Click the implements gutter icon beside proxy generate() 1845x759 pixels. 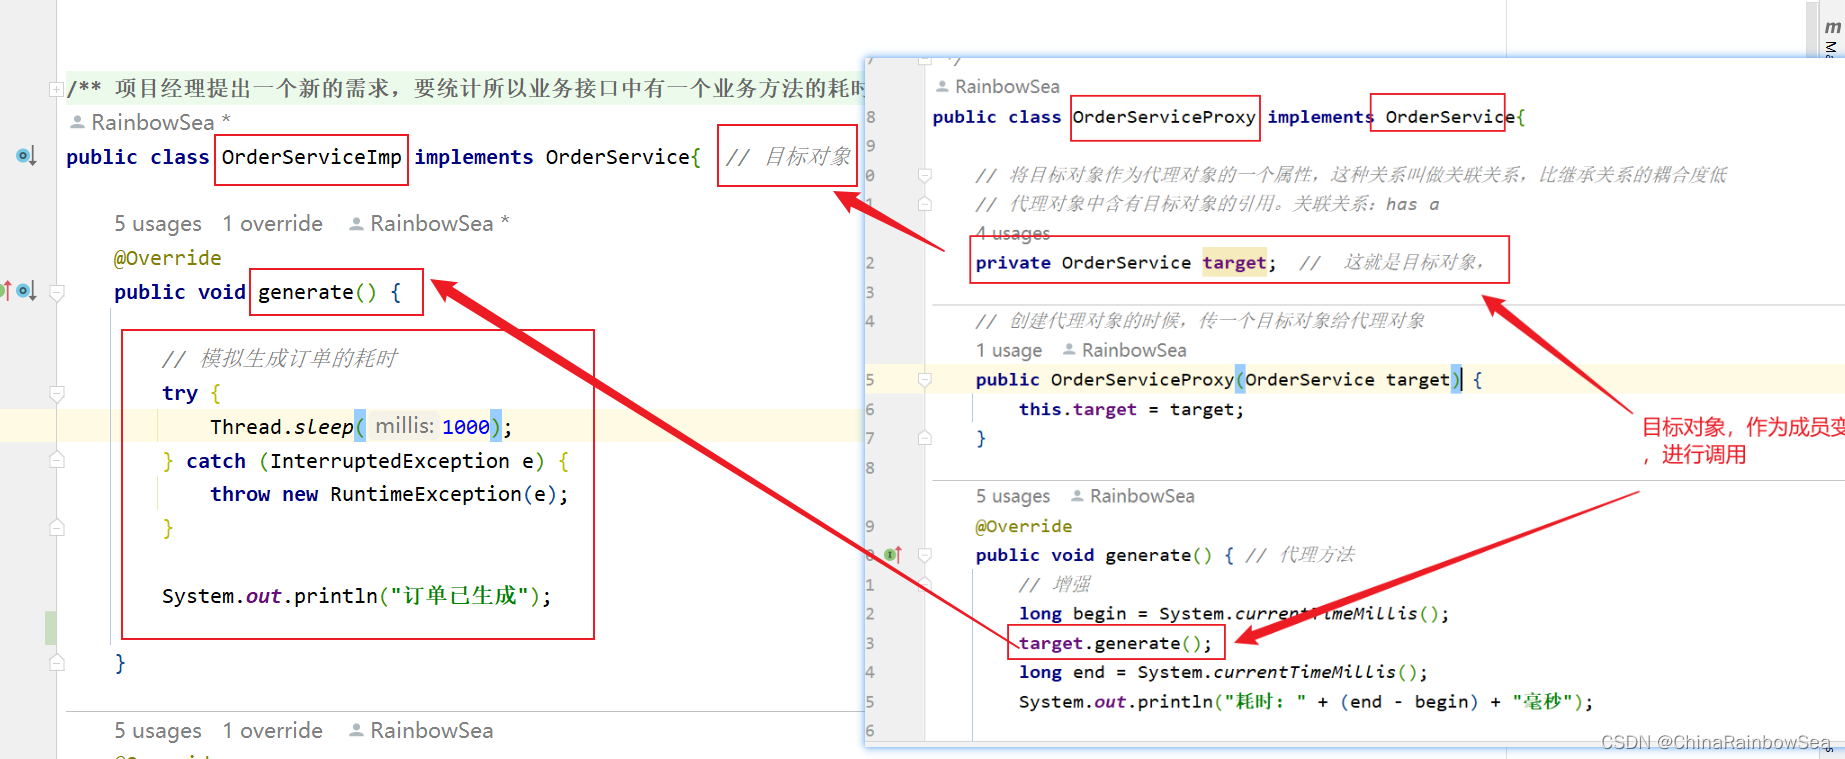(x=893, y=554)
